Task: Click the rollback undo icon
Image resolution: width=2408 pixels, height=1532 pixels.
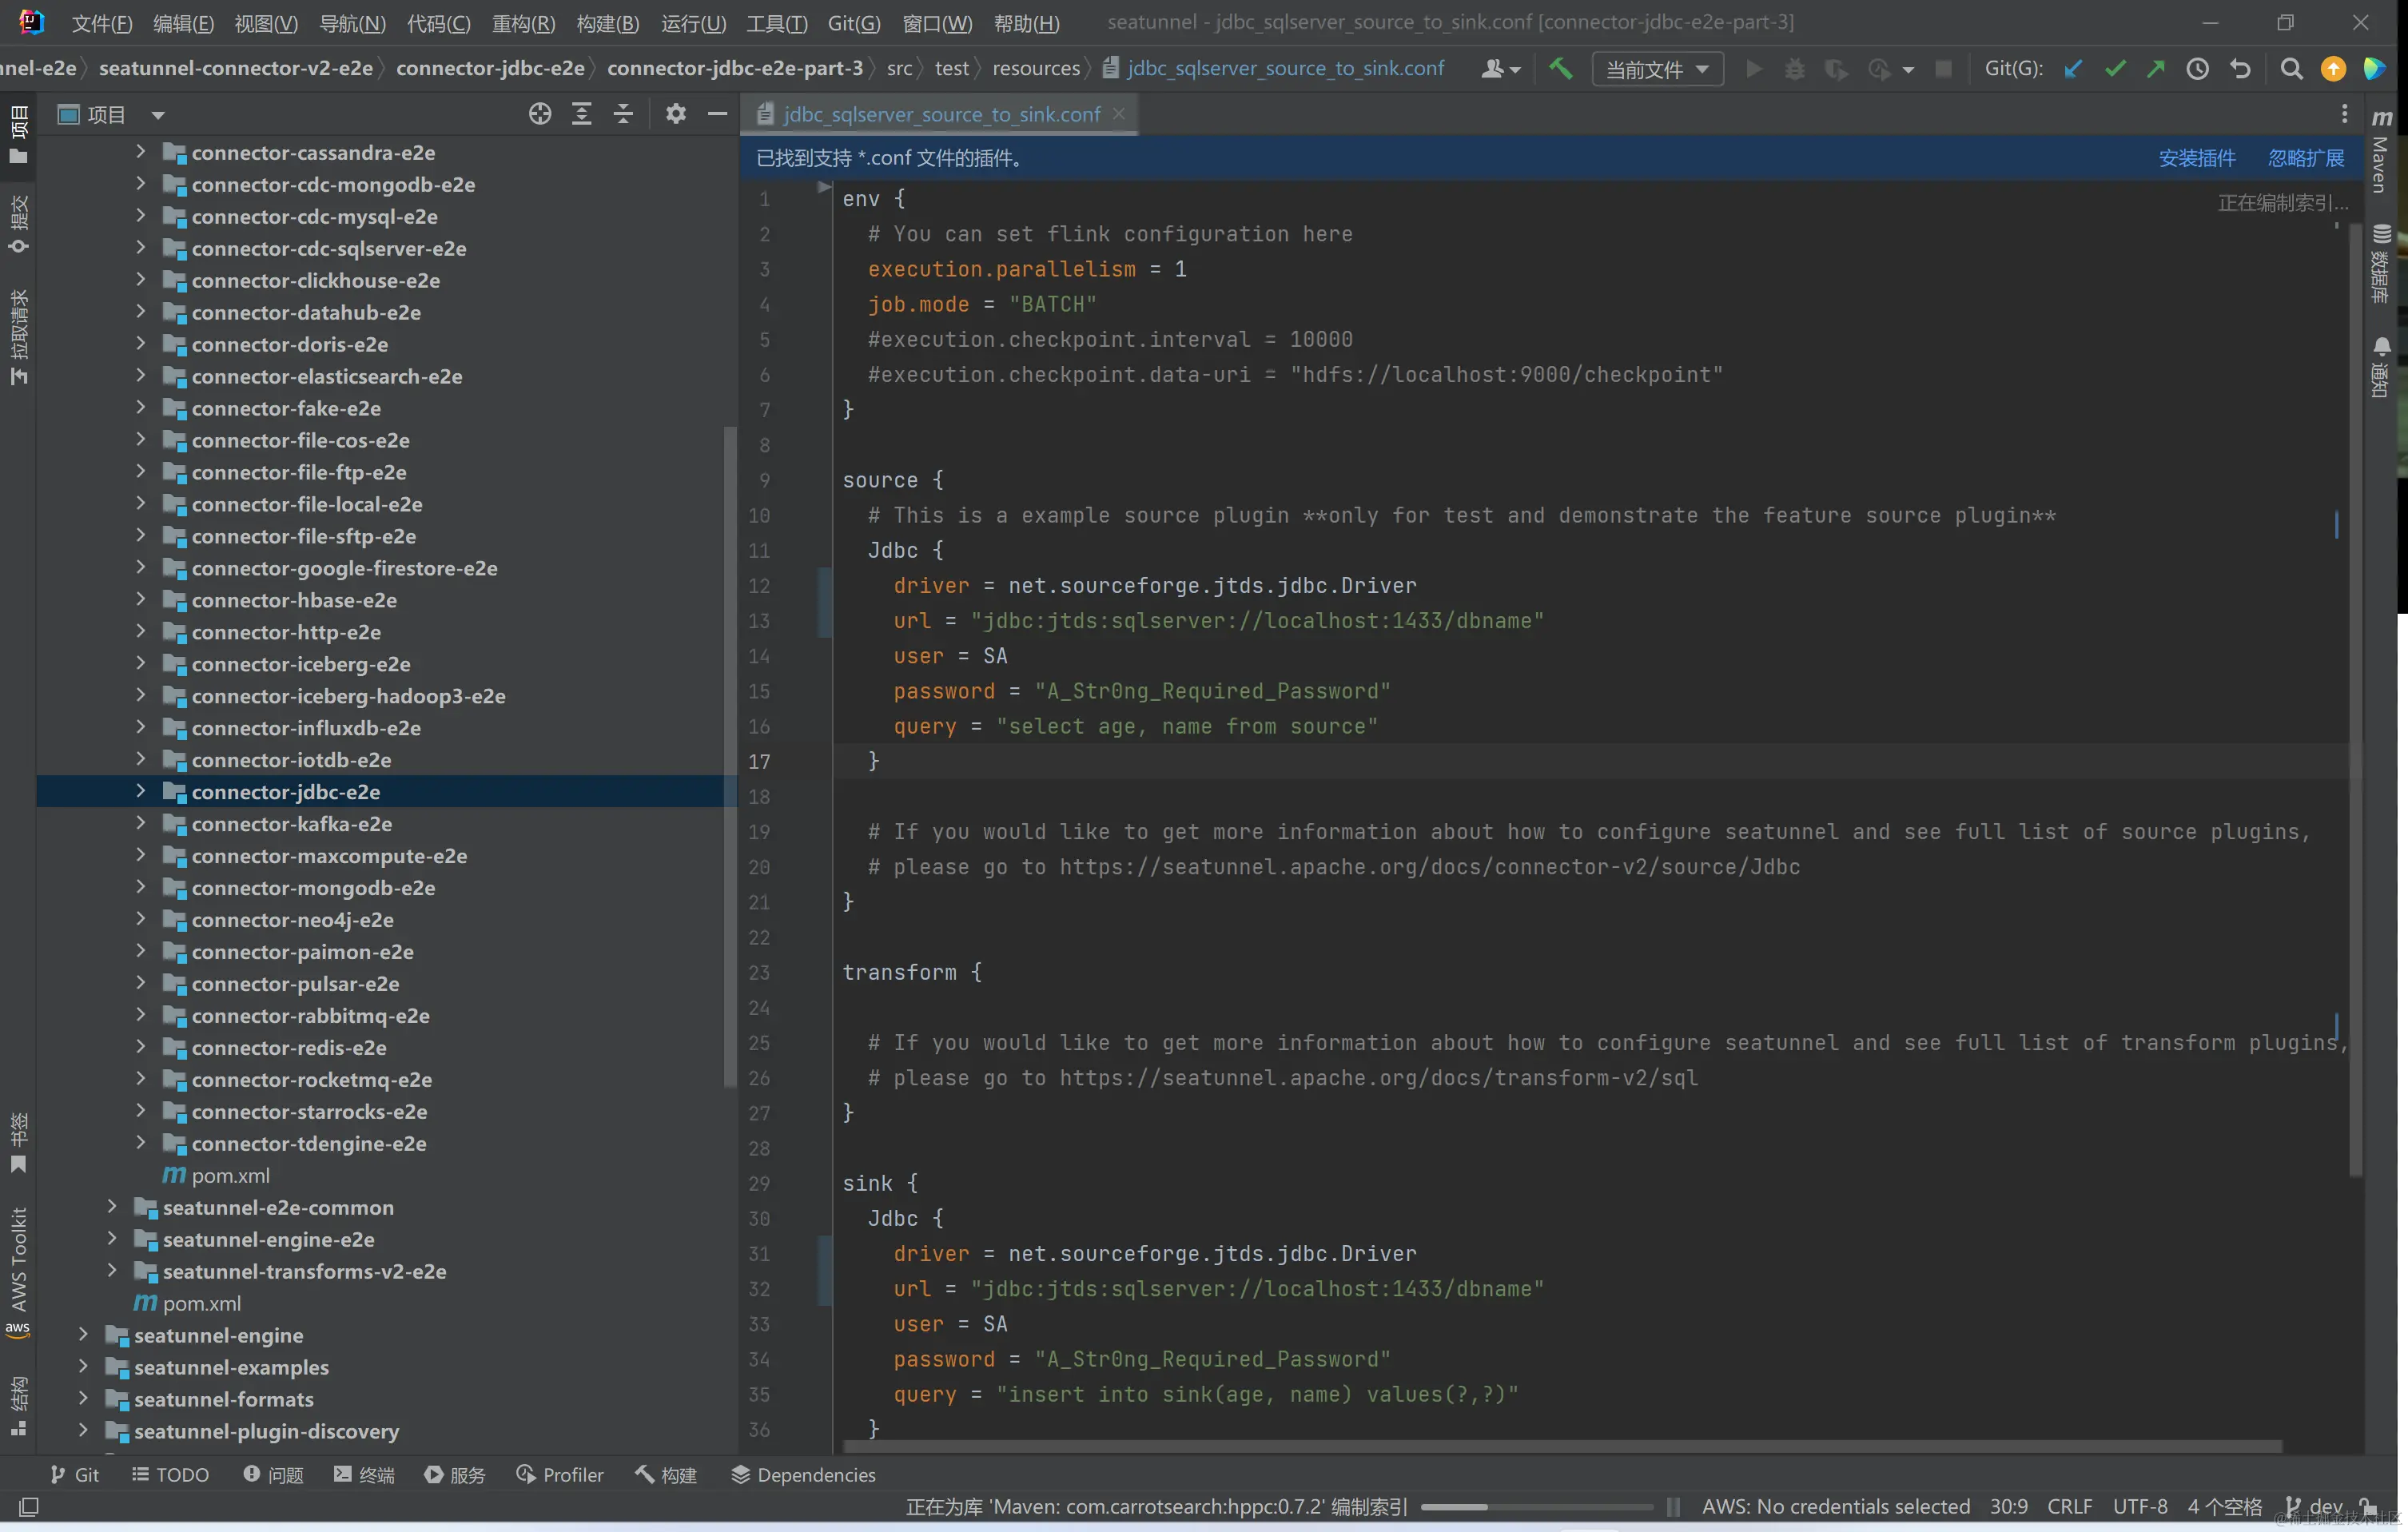Action: pos(2240,69)
